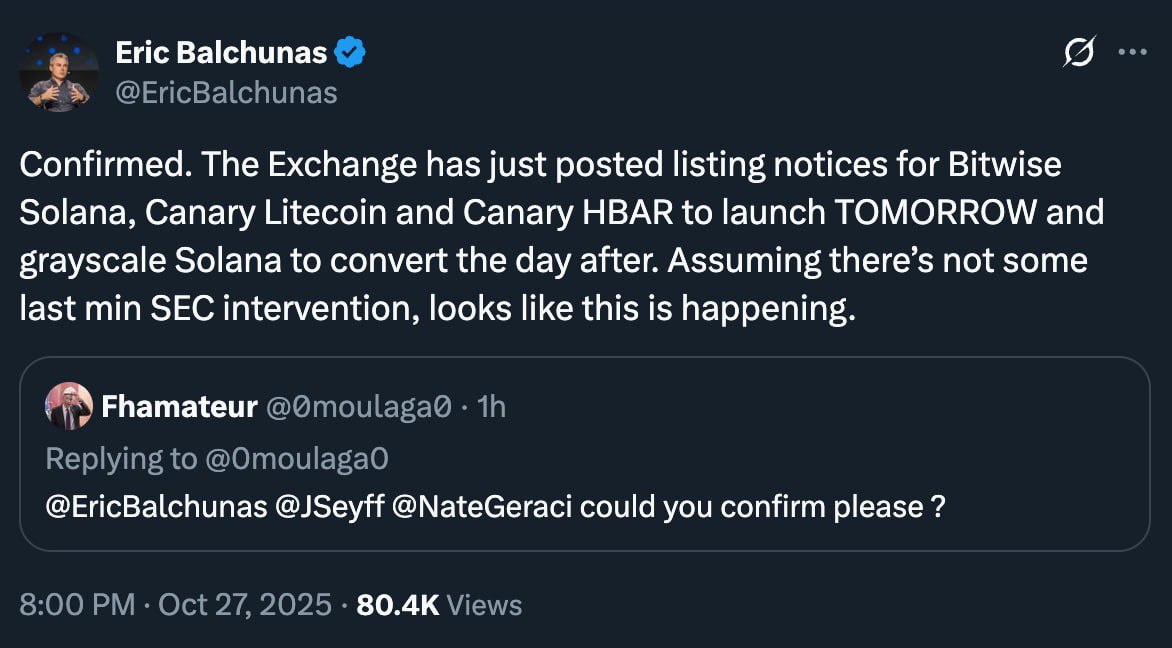Open the @NateGeraci mention
Viewport: 1172px width, 648px height.
[485, 507]
